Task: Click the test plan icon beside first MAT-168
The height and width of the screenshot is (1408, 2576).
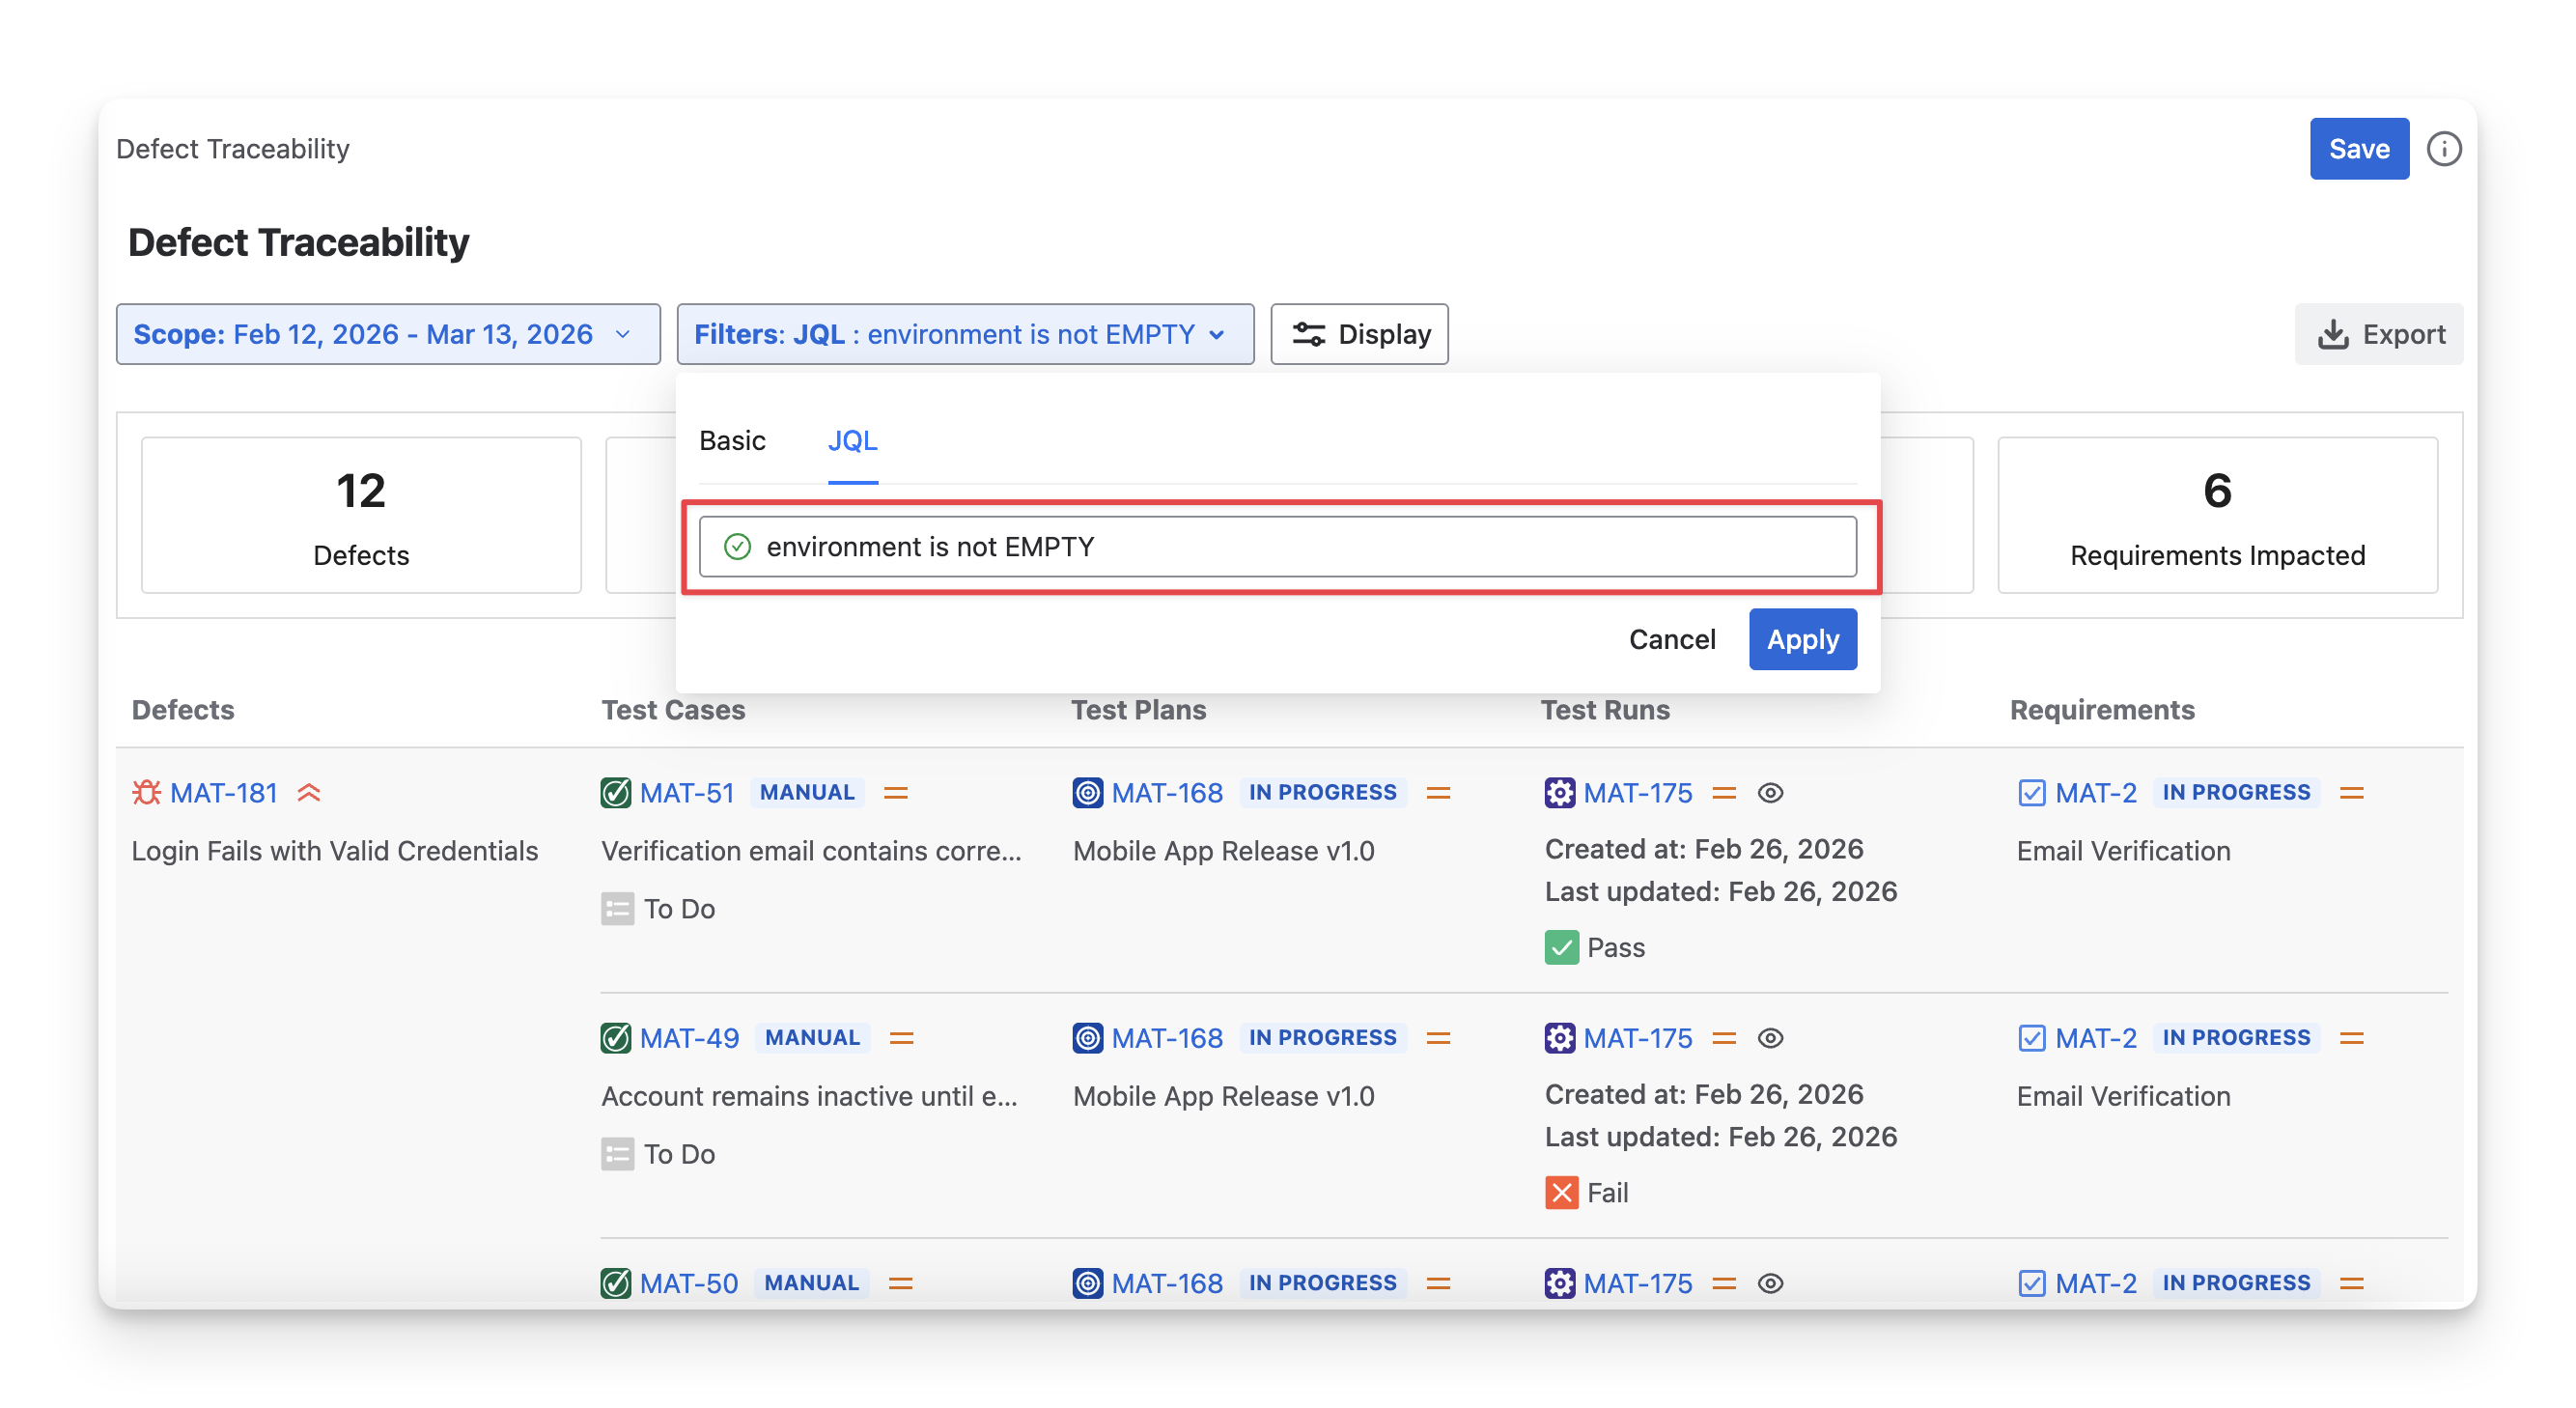Action: [x=1087, y=793]
